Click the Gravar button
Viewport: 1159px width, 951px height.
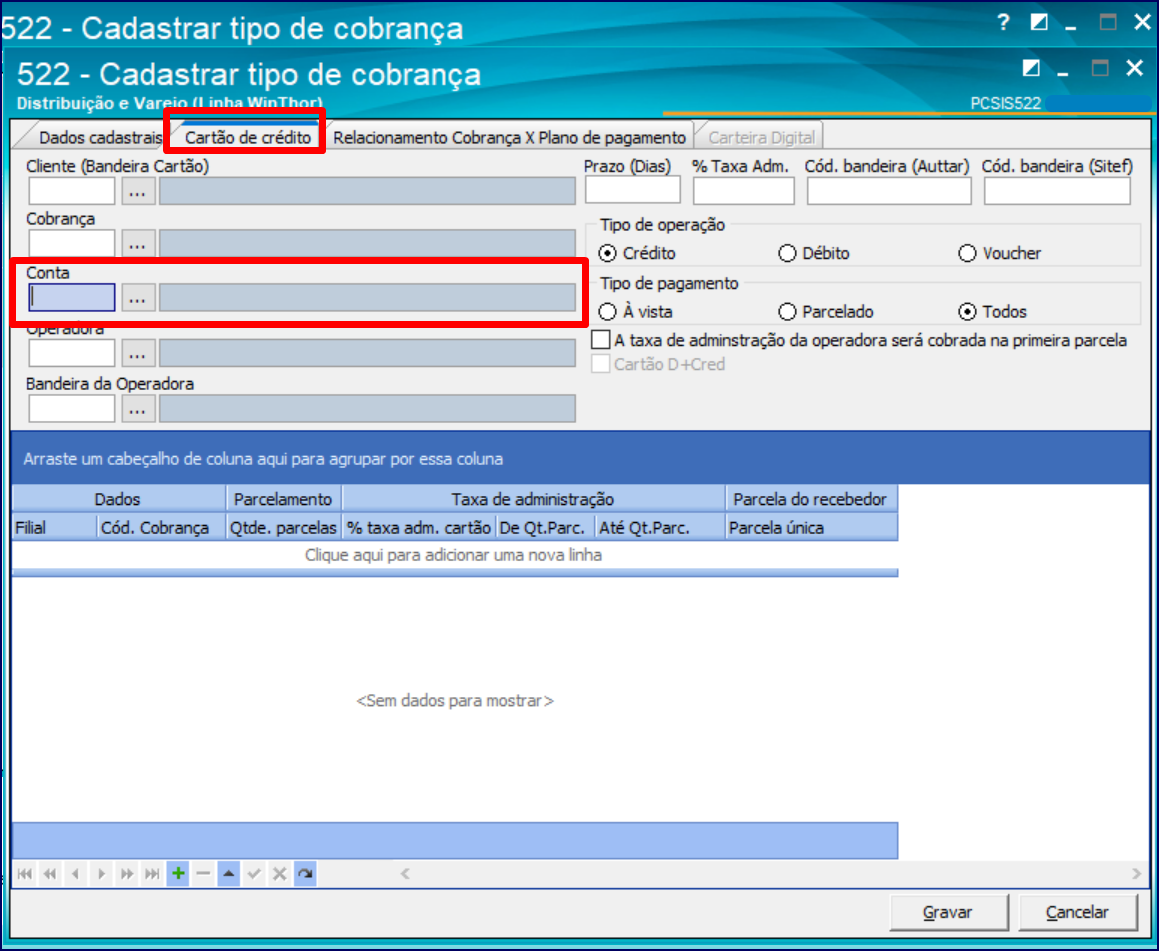pyautogui.click(x=948, y=913)
